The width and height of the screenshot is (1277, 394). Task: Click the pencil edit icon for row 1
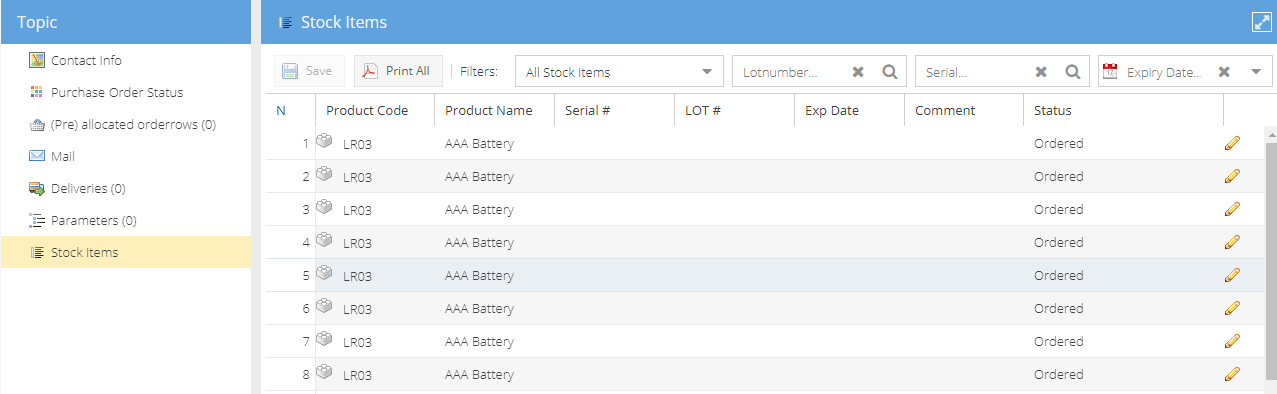[x=1232, y=143]
